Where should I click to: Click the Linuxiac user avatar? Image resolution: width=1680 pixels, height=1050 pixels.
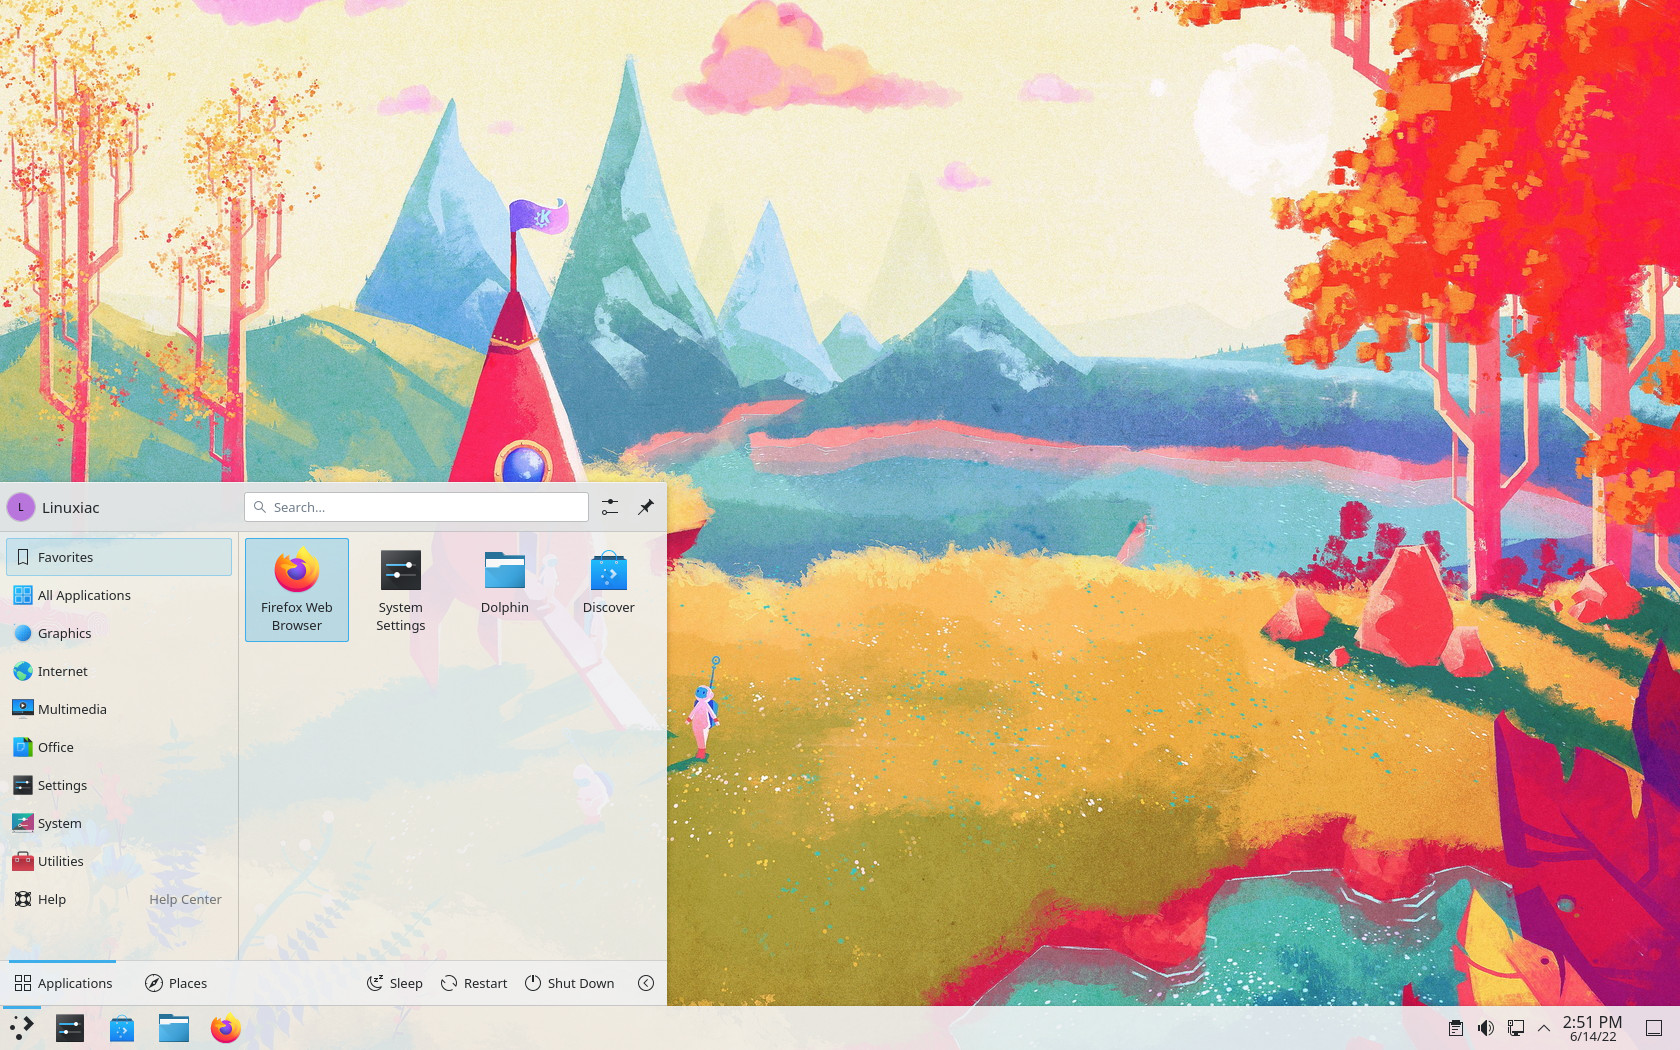pos(21,507)
